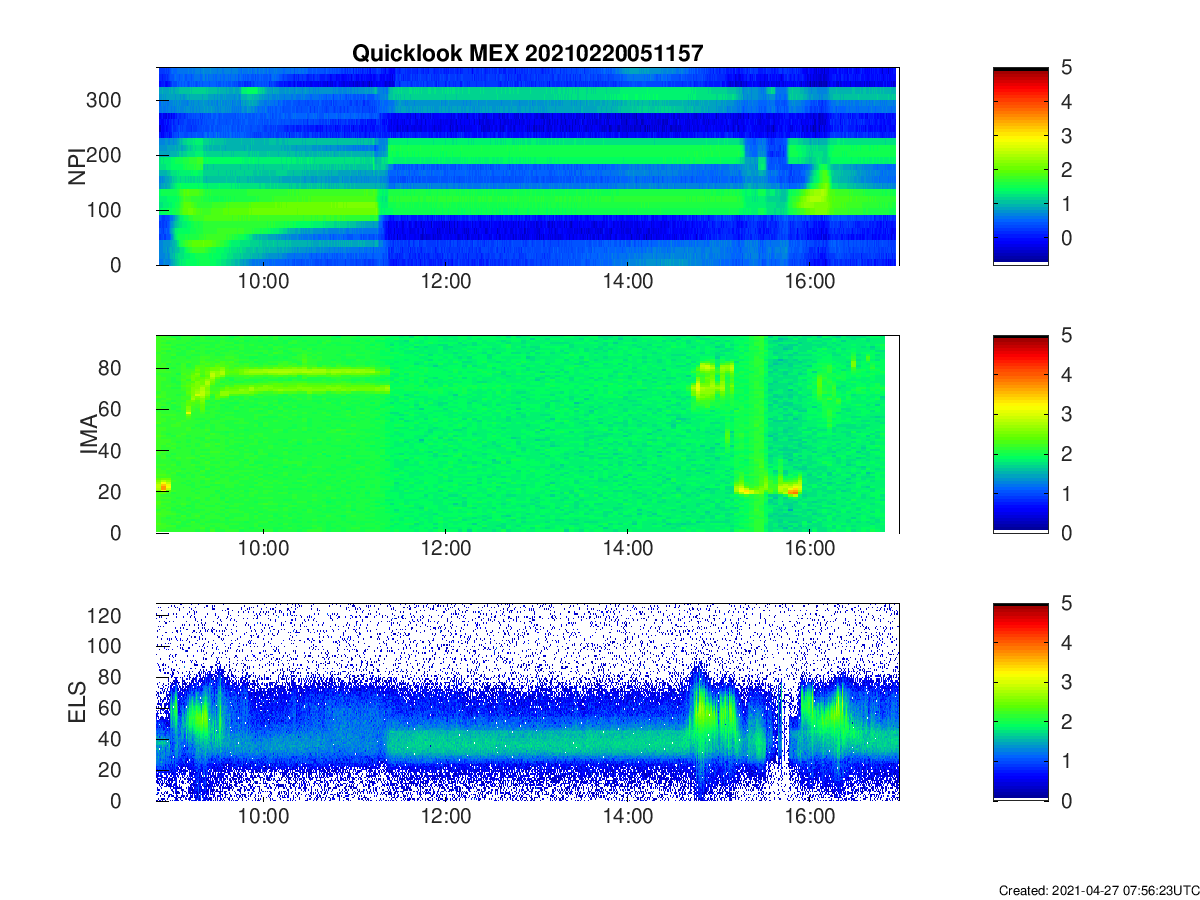
Task: Click the 10:00 tick under the IMA plot
Action: pyautogui.click(x=264, y=549)
